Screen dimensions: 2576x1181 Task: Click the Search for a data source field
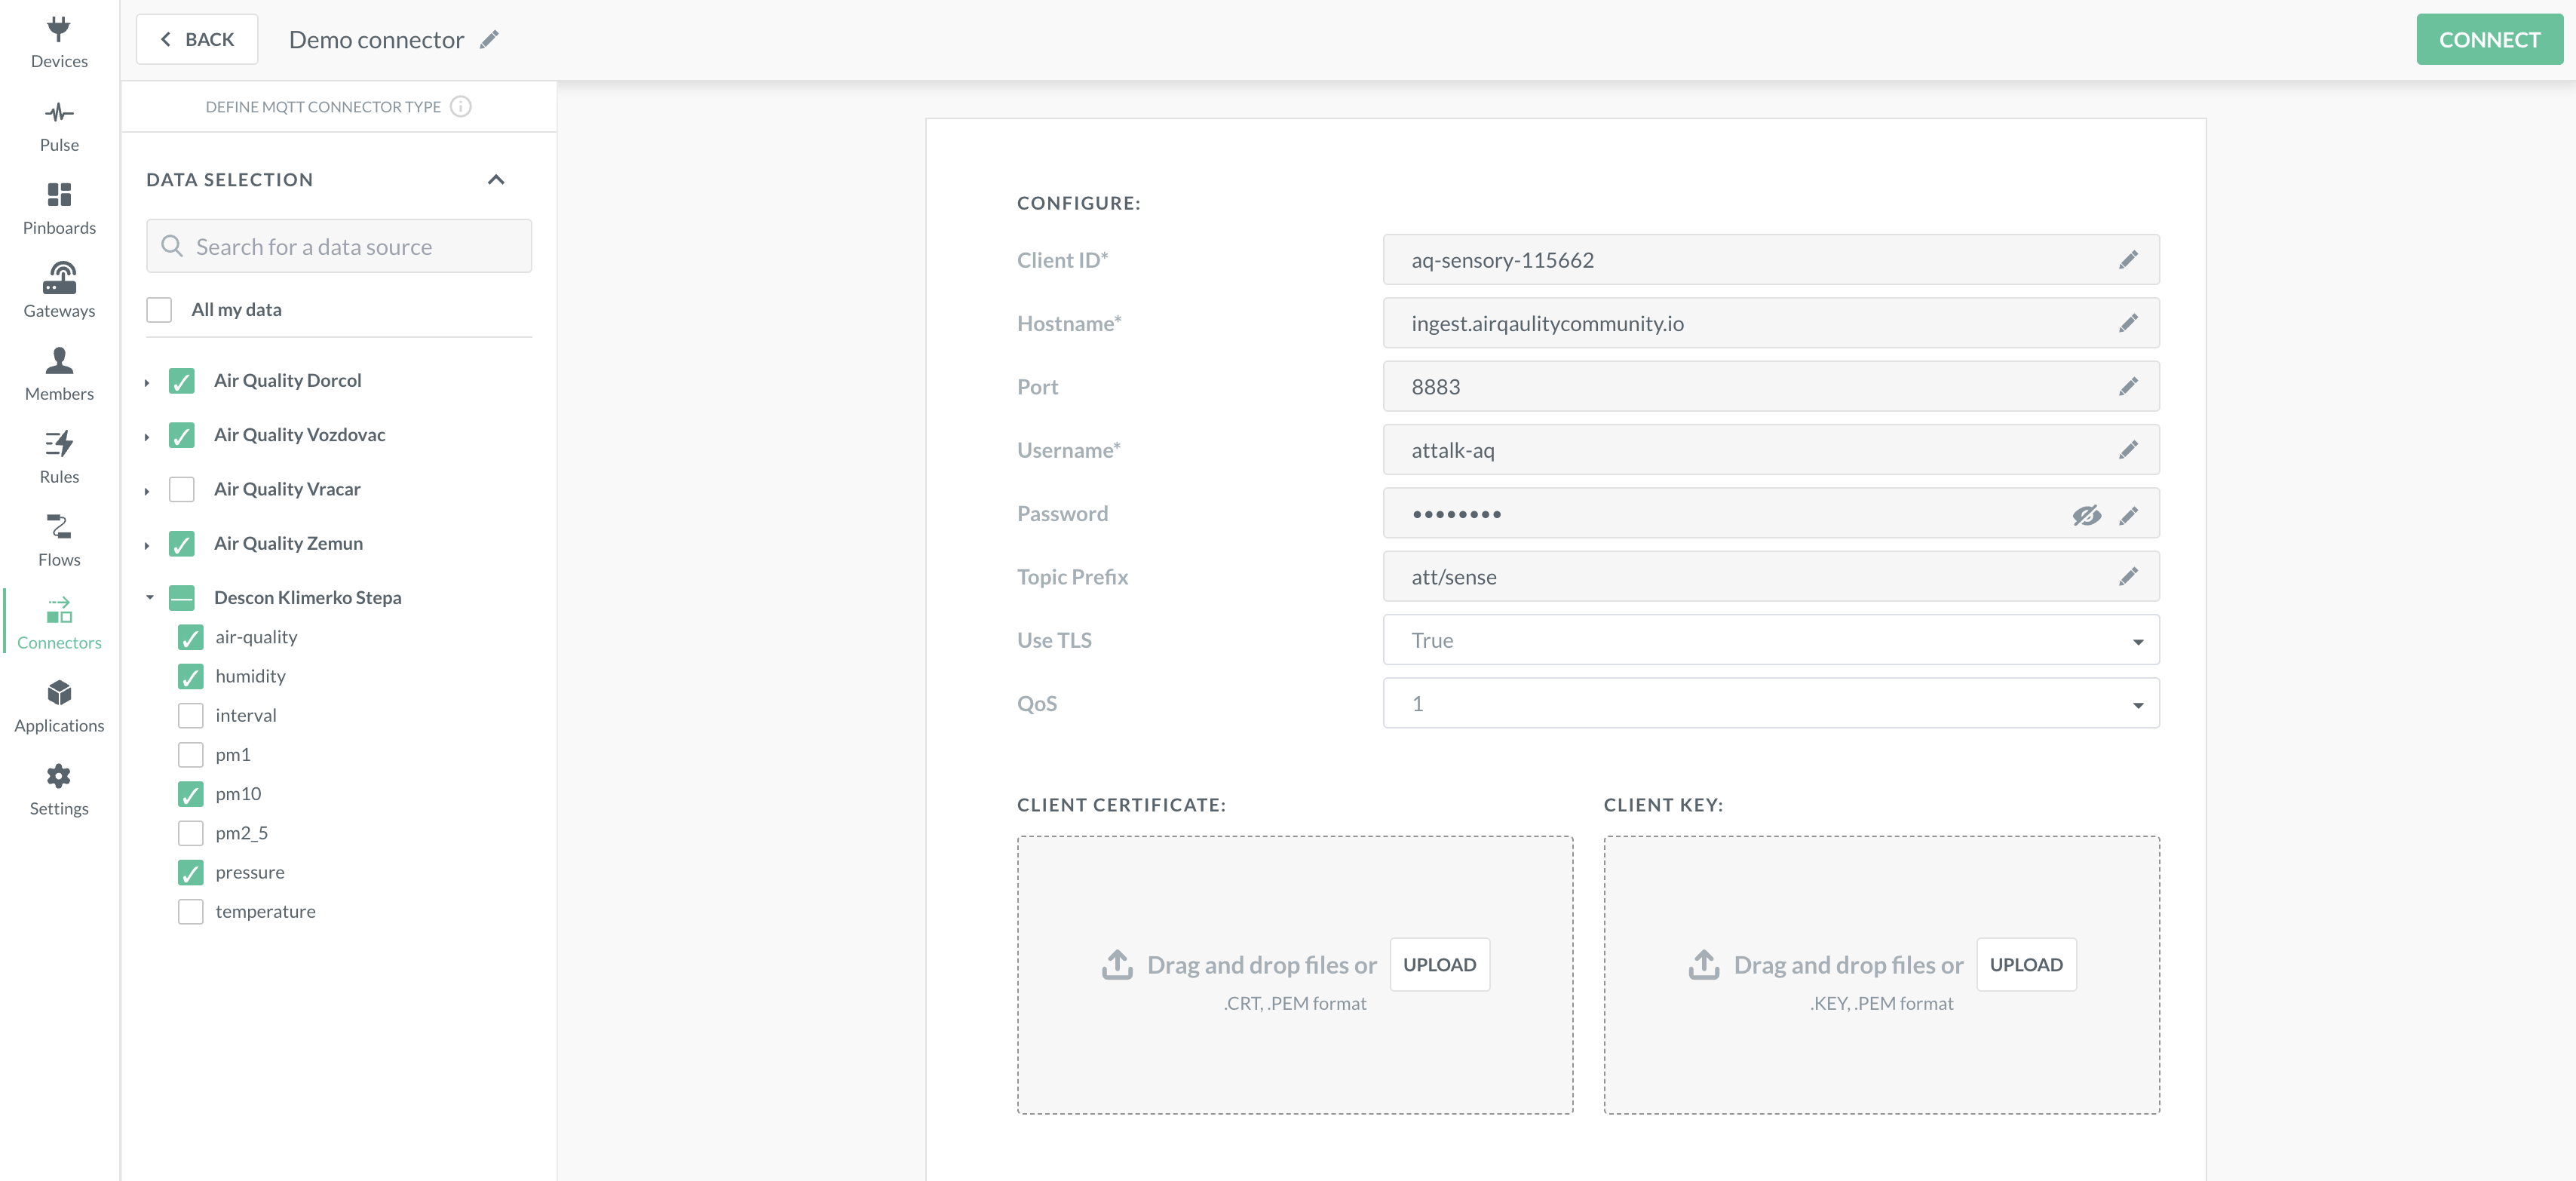(x=339, y=247)
